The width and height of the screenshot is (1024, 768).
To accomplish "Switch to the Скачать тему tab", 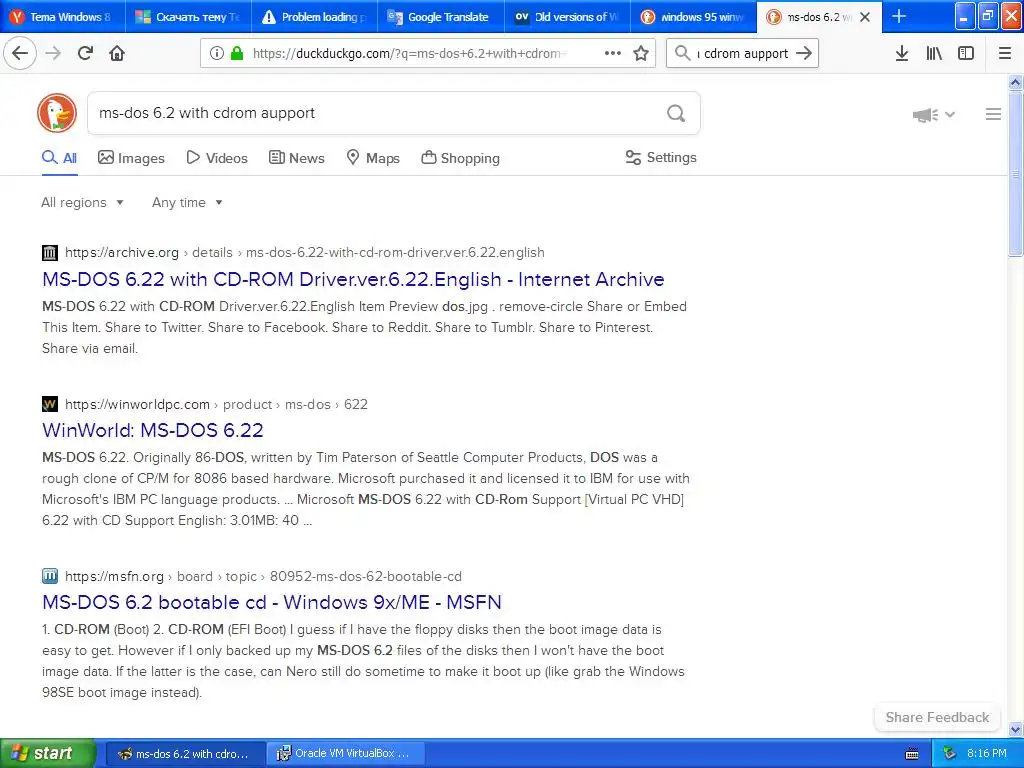I will click(x=189, y=17).
